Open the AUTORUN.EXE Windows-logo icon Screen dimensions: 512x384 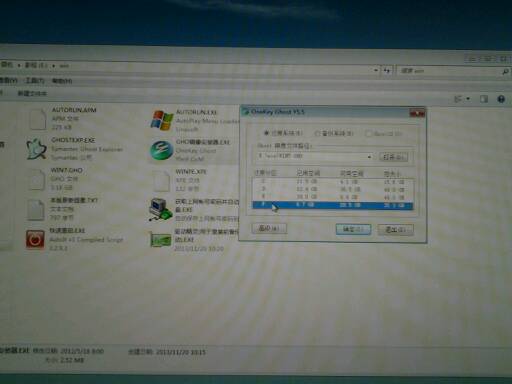pos(162,120)
